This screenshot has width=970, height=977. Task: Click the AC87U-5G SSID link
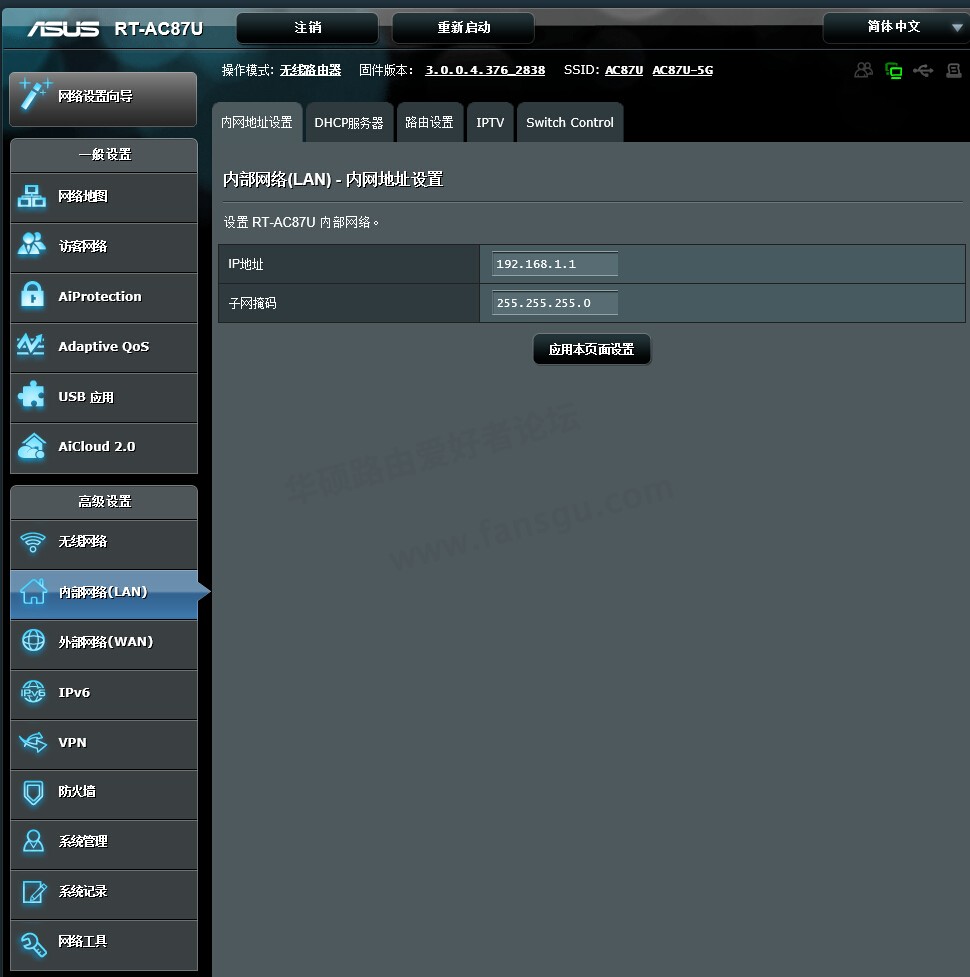pos(683,70)
